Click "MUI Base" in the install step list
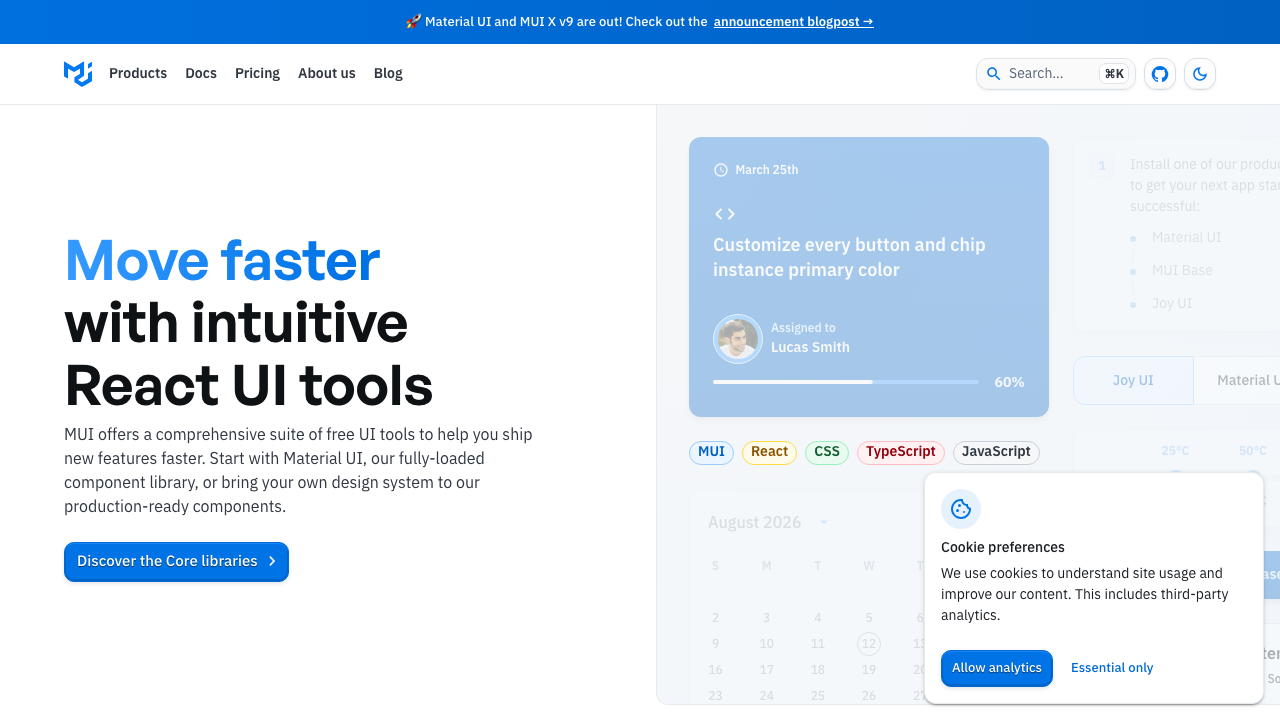The width and height of the screenshot is (1280, 720). pos(1182,271)
